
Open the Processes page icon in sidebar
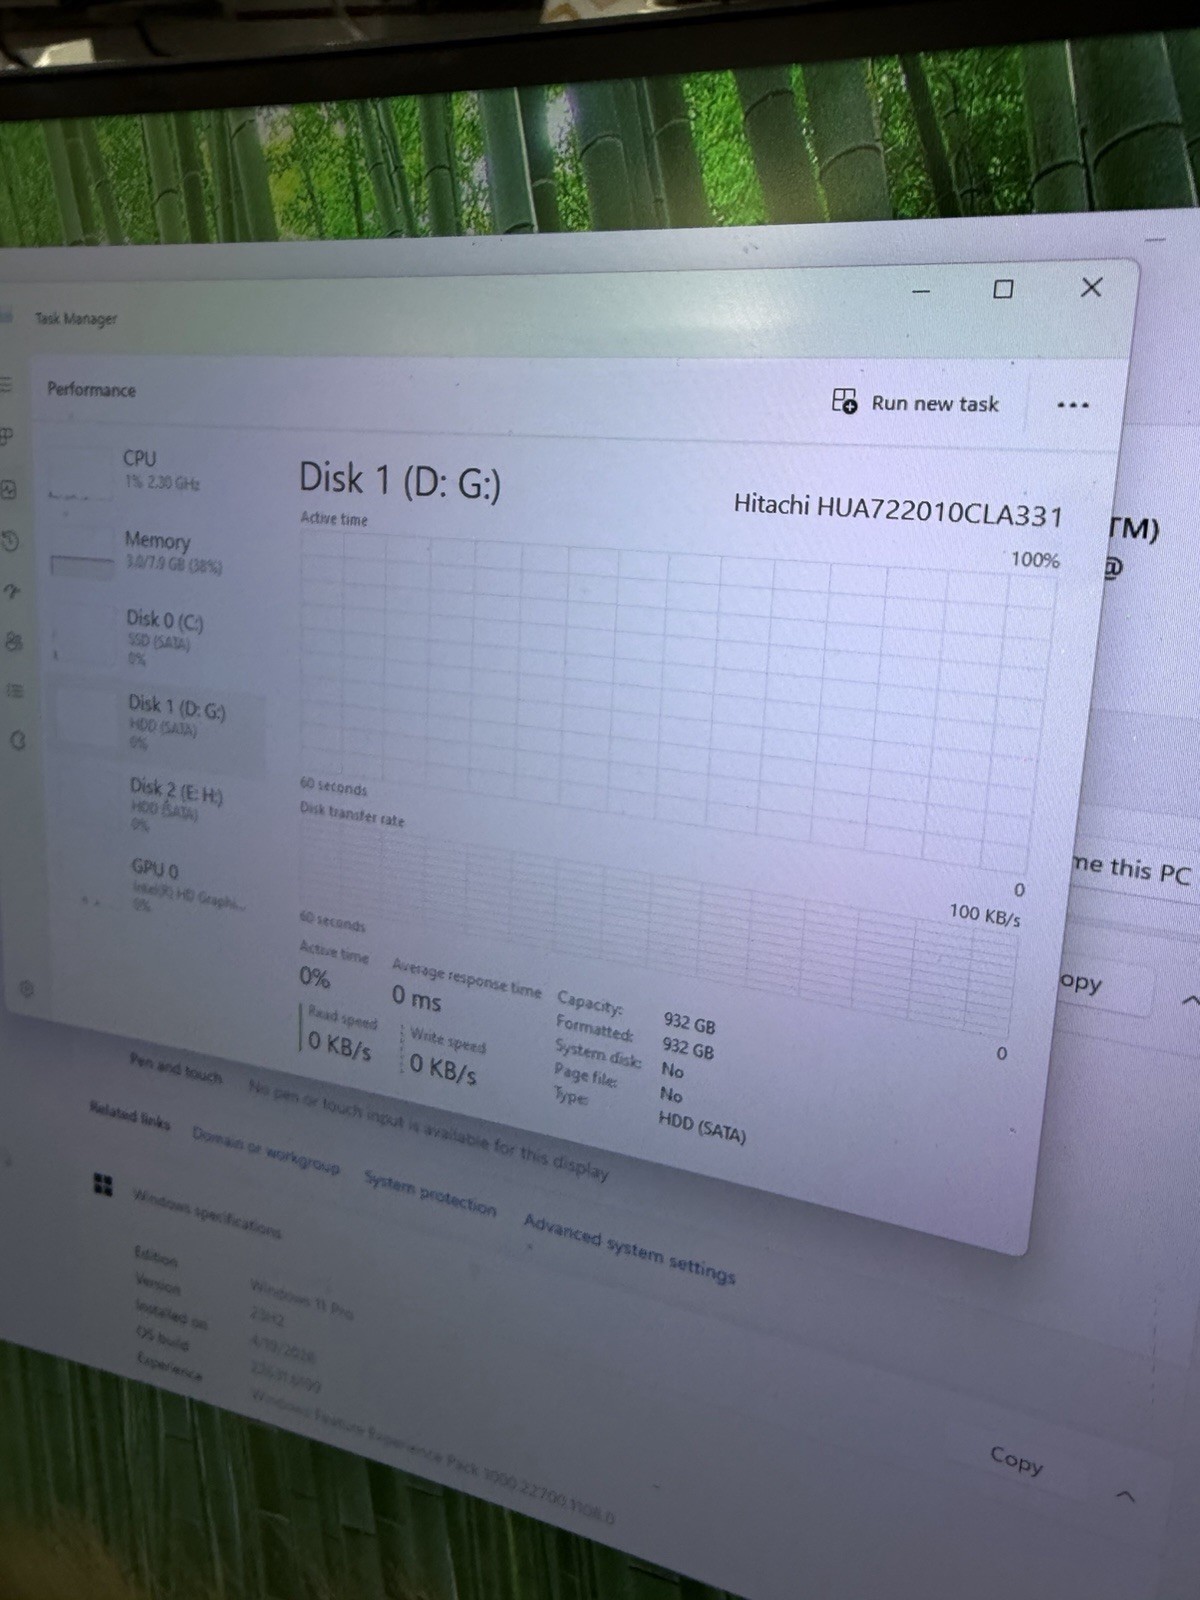click(6, 436)
